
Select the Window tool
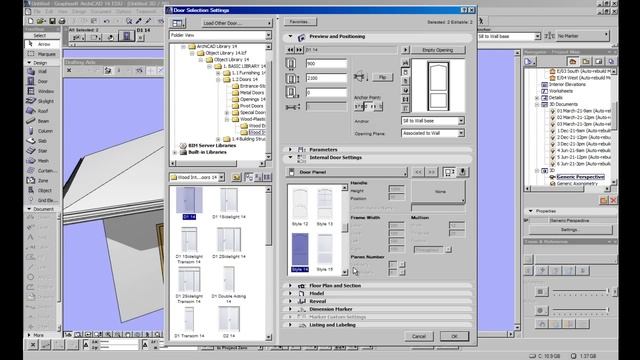click(x=42, y=91)
